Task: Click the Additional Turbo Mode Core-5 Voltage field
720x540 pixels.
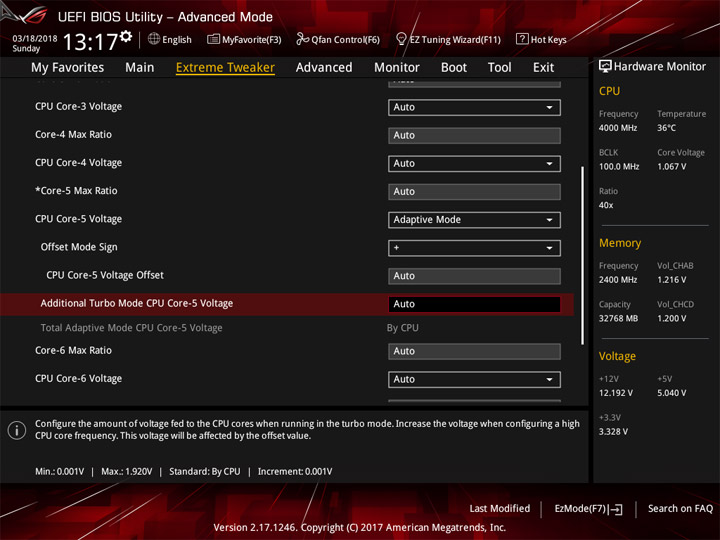Action: 474,304
